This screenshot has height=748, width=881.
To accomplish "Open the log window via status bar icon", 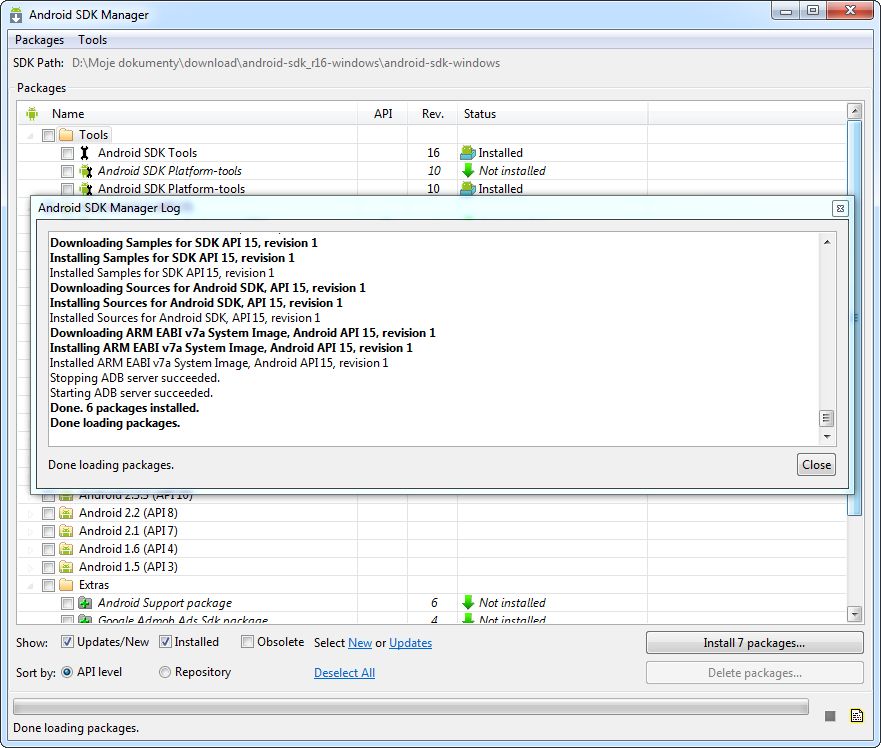I will [857, 715].
